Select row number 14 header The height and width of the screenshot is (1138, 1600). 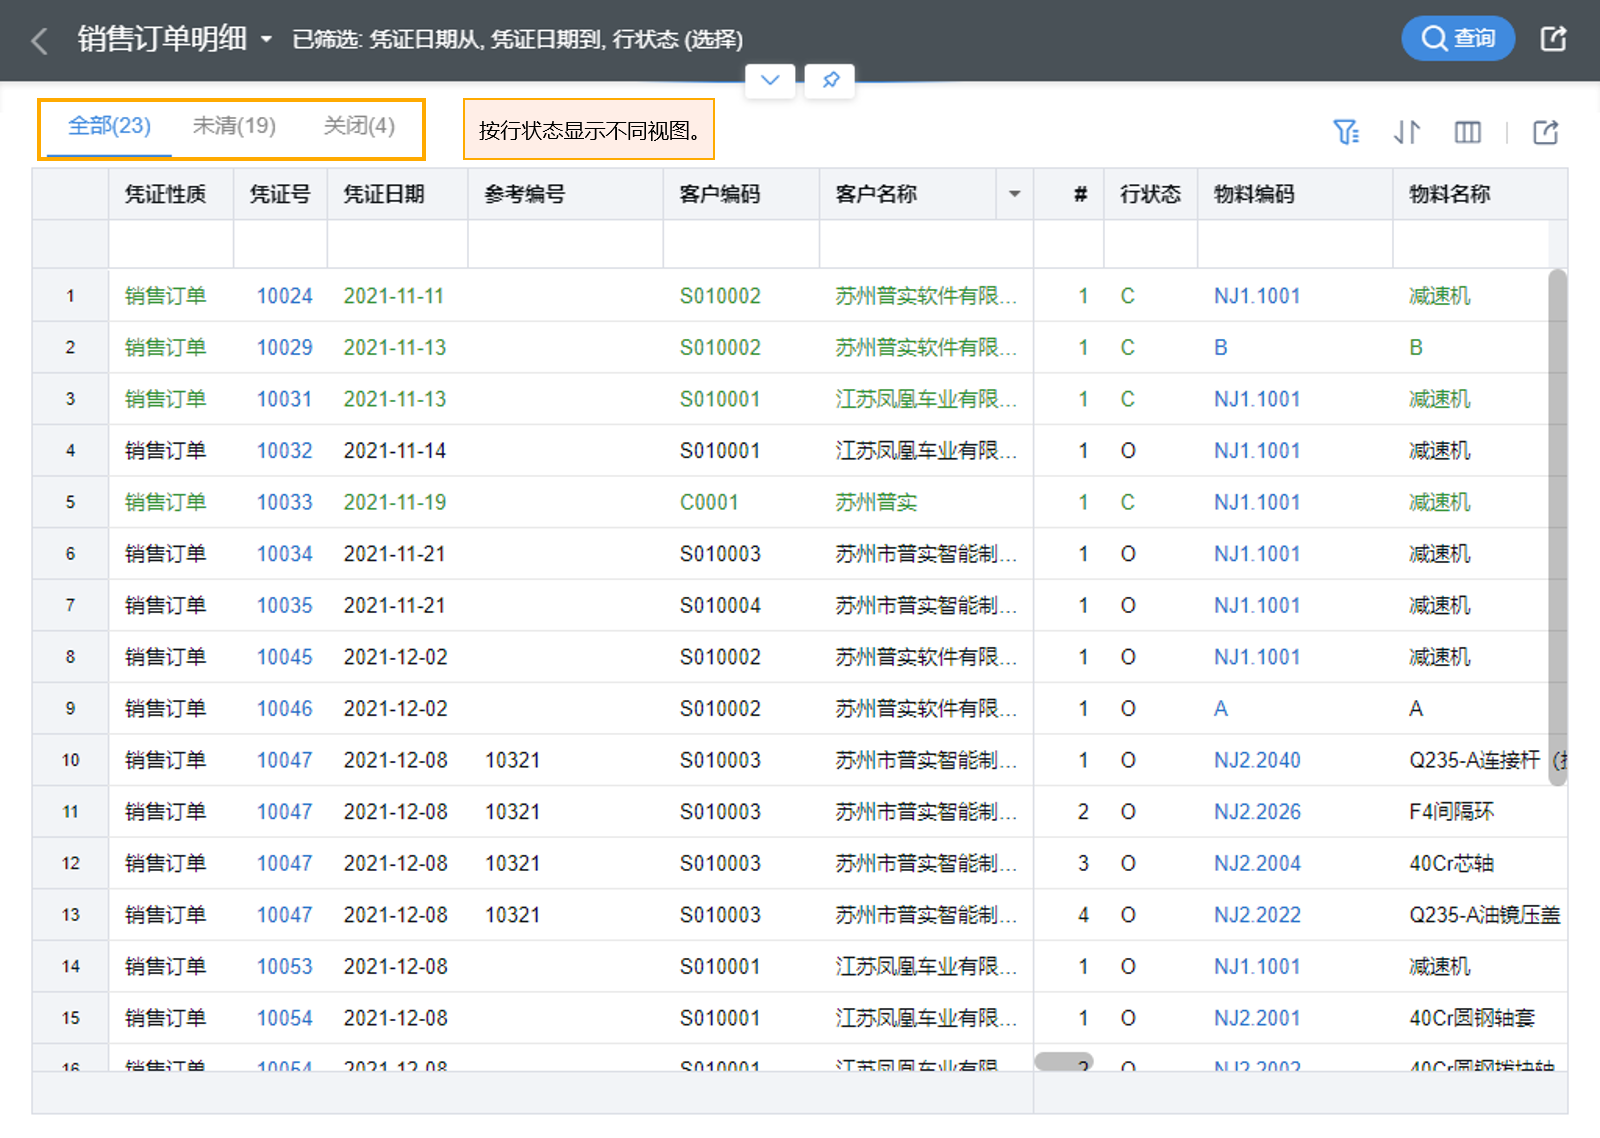coord(70,966)
